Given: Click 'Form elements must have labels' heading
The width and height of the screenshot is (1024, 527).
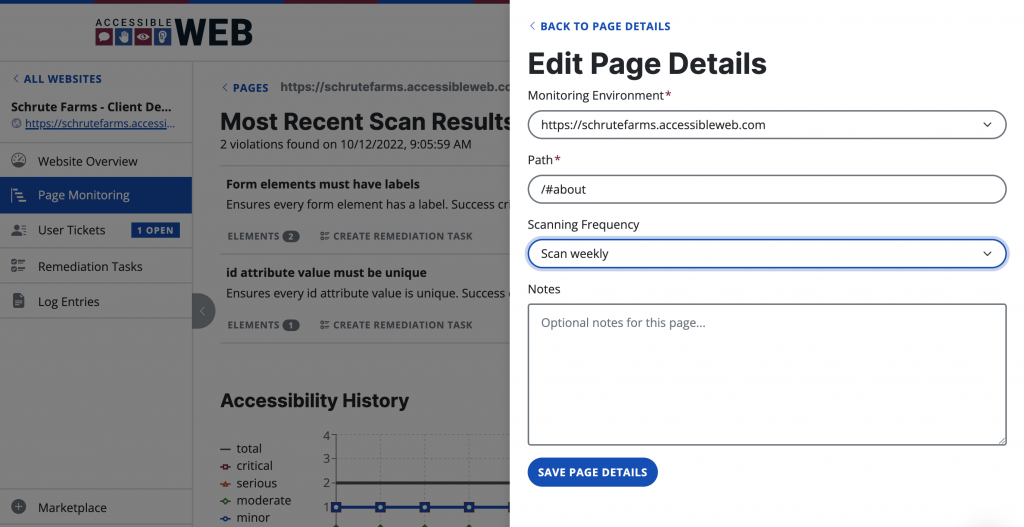Looking at the screenshot, I should tap(323, 184).
